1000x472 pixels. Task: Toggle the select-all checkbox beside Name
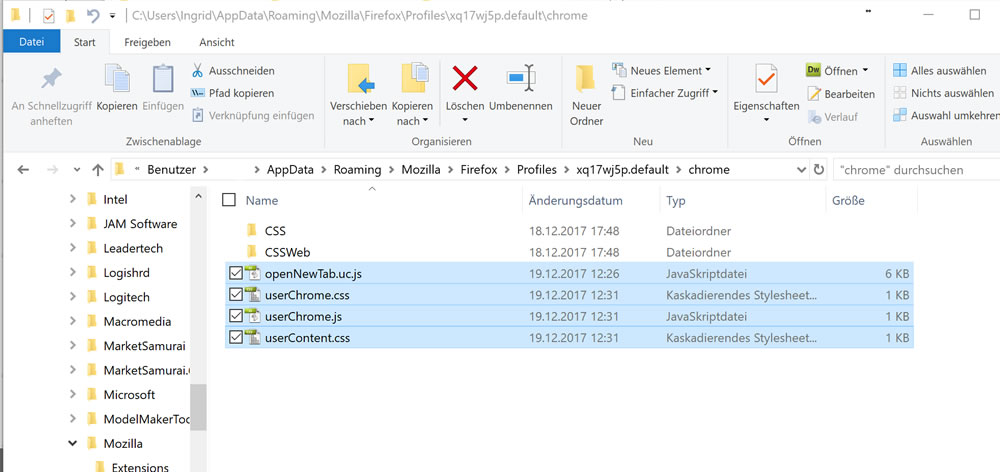coord(229,200)
